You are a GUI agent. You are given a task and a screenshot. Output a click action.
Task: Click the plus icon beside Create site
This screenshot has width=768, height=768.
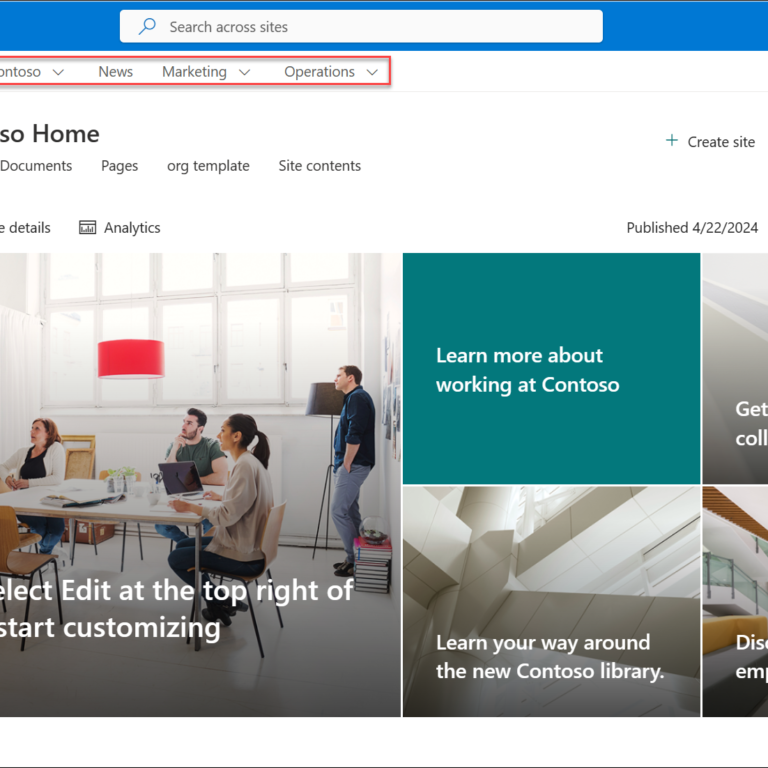point(672,141)
